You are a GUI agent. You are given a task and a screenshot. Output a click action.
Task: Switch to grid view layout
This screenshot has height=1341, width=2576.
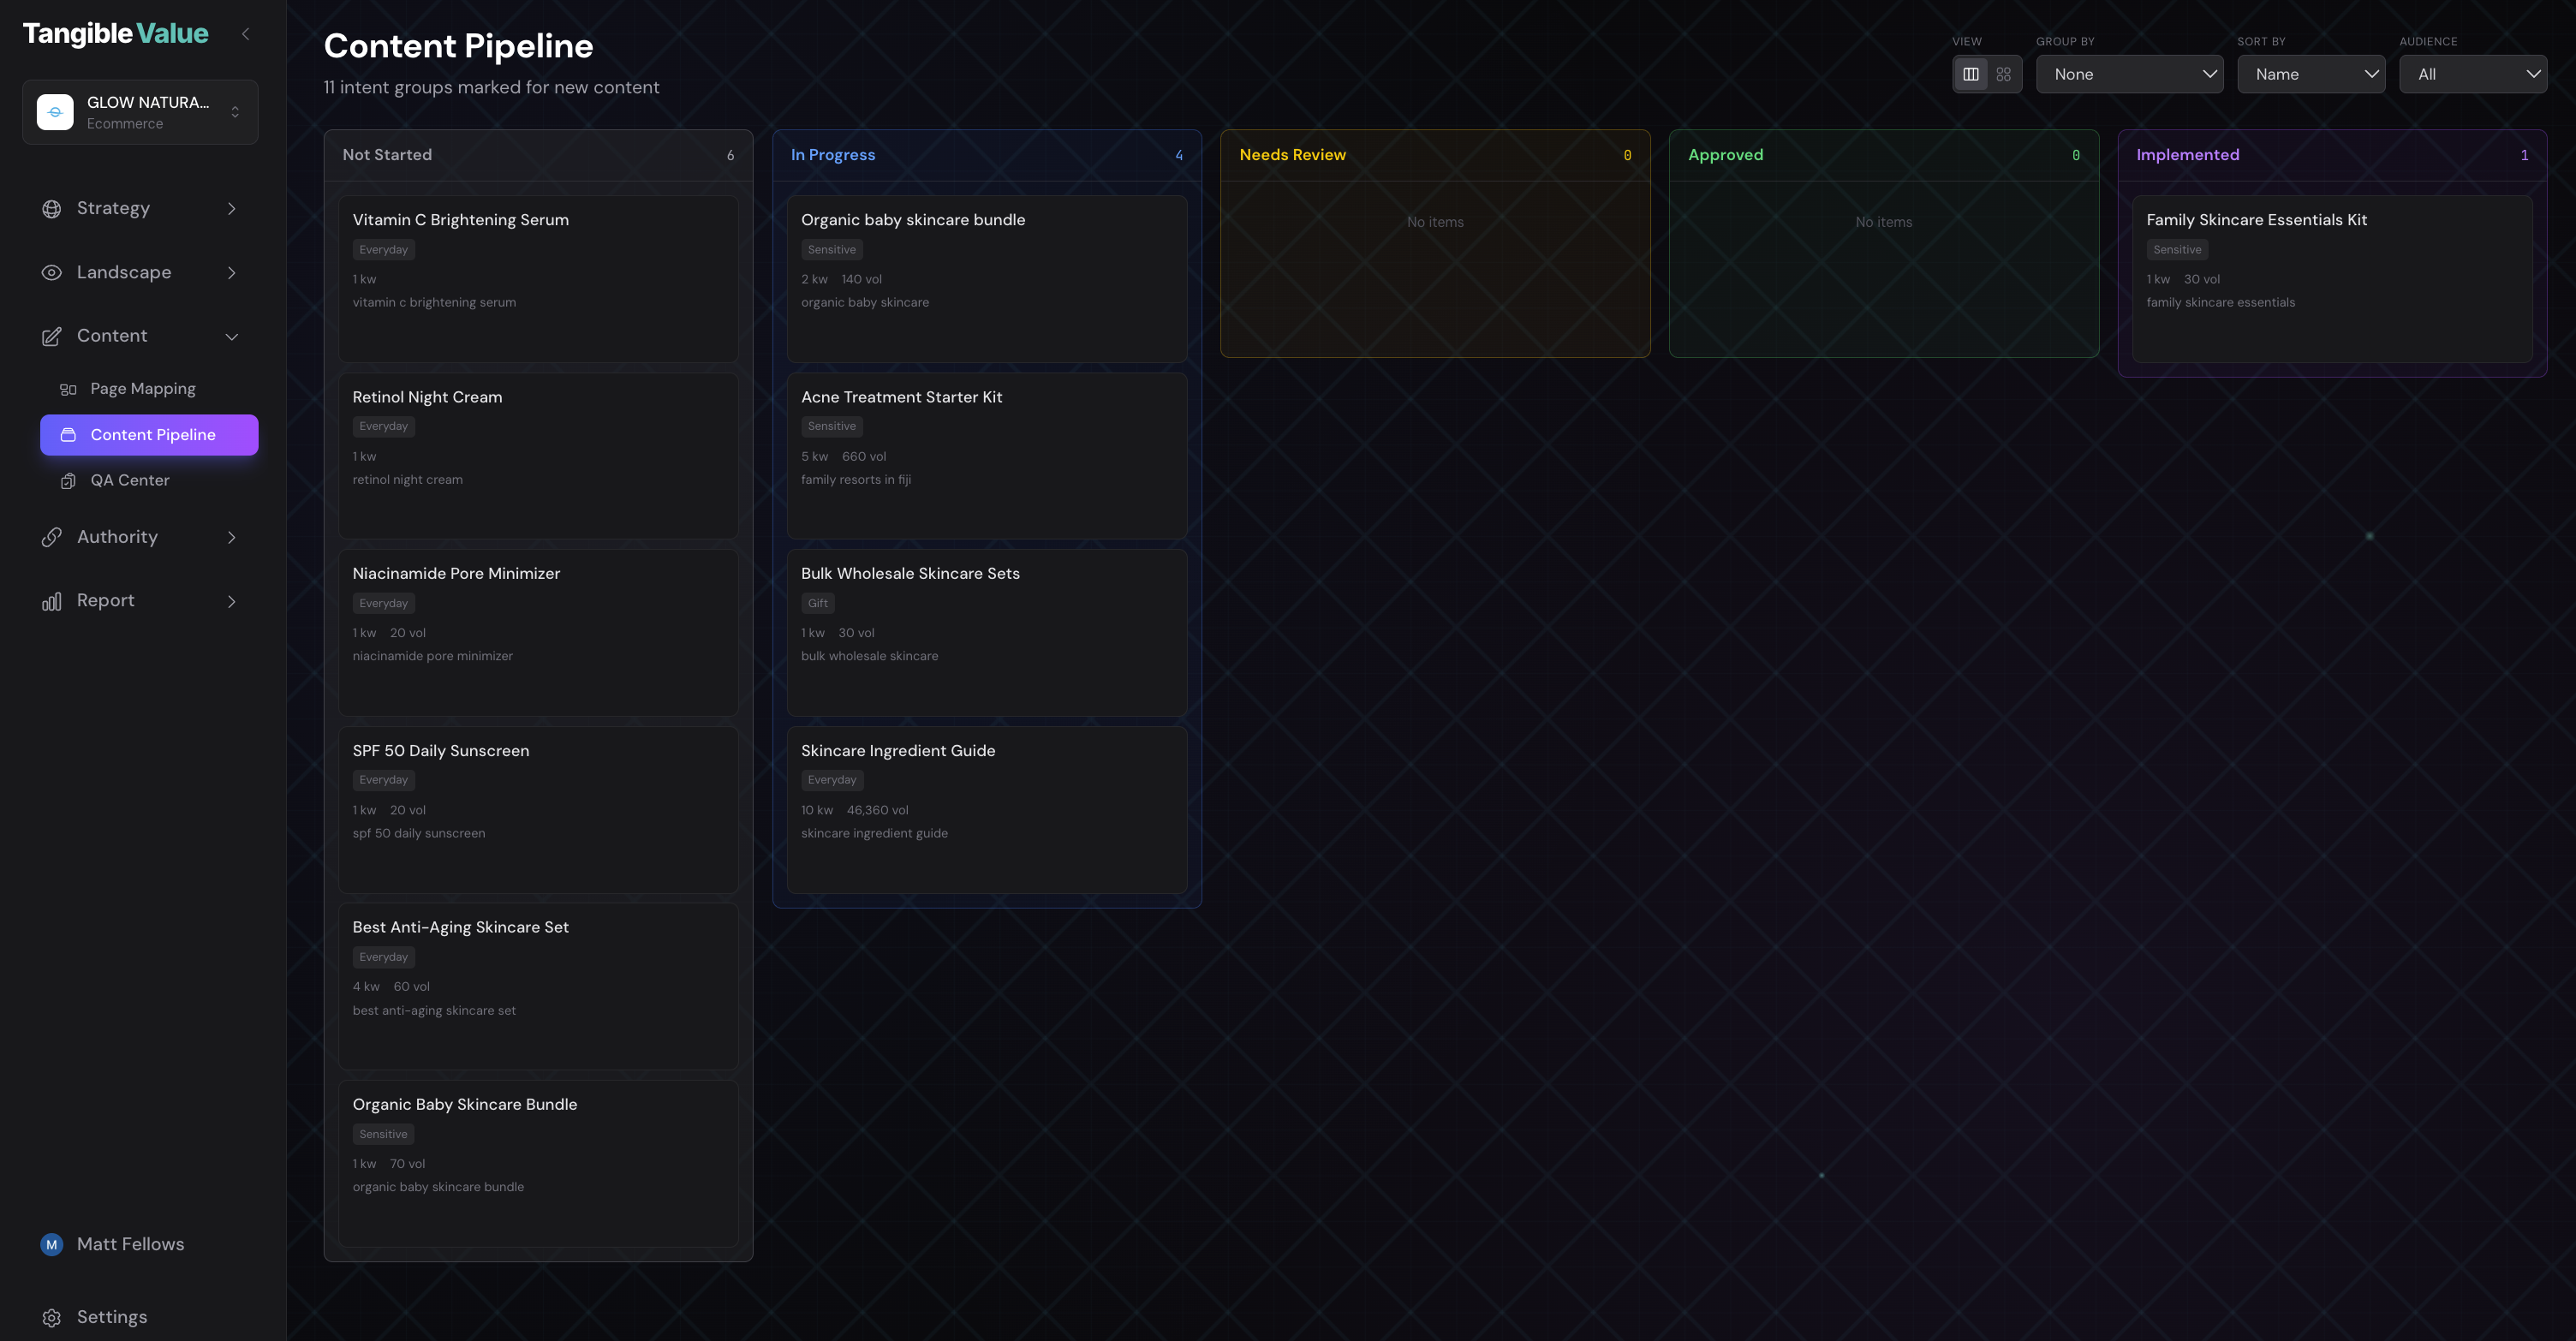2004,73
